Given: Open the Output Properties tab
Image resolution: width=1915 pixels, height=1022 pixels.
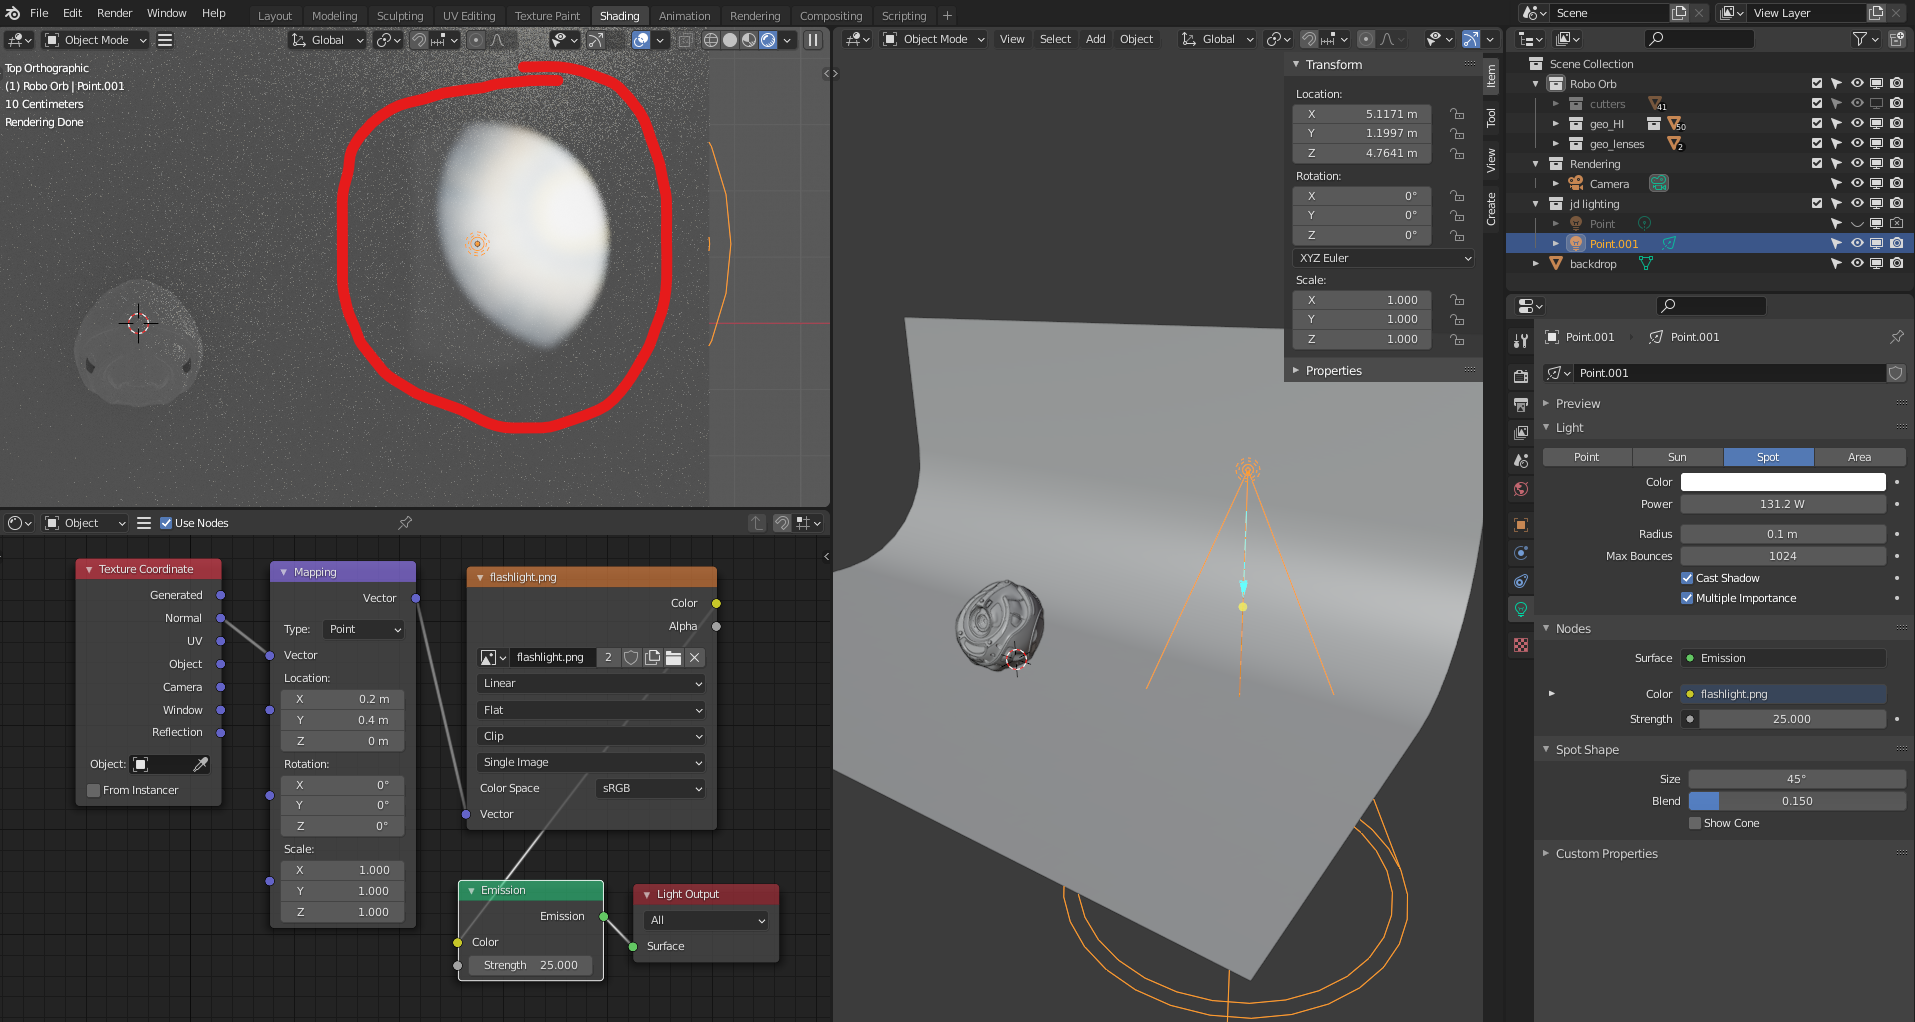Looking at the screenshot, I should pos(1520,403).
